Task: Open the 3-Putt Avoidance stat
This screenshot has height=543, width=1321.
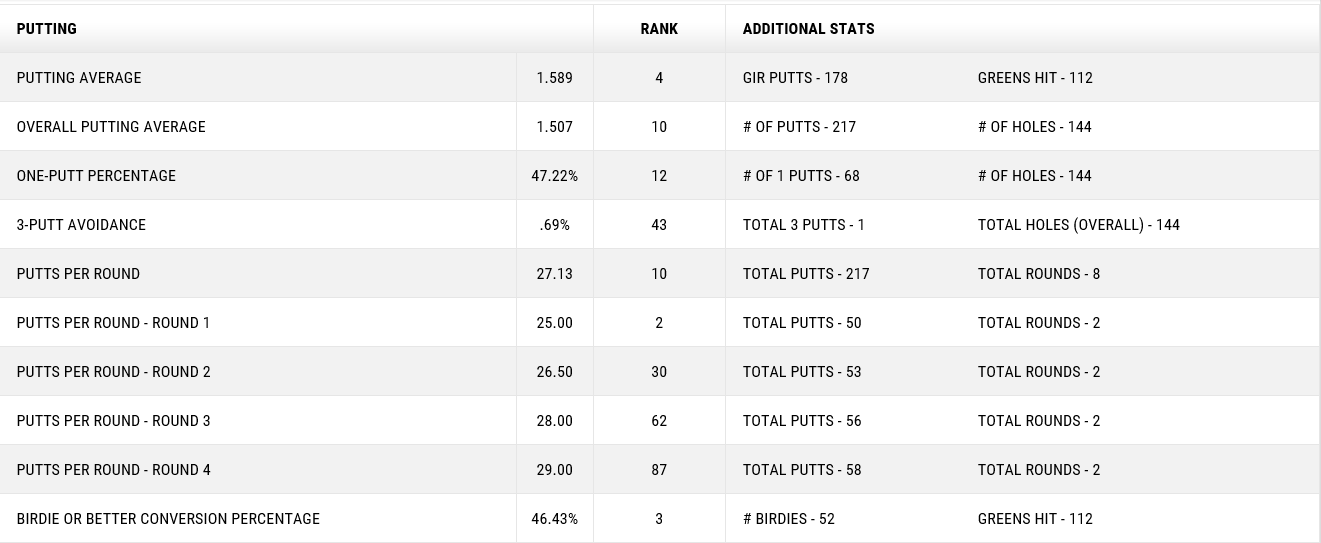Action: [x=81, y=225]
